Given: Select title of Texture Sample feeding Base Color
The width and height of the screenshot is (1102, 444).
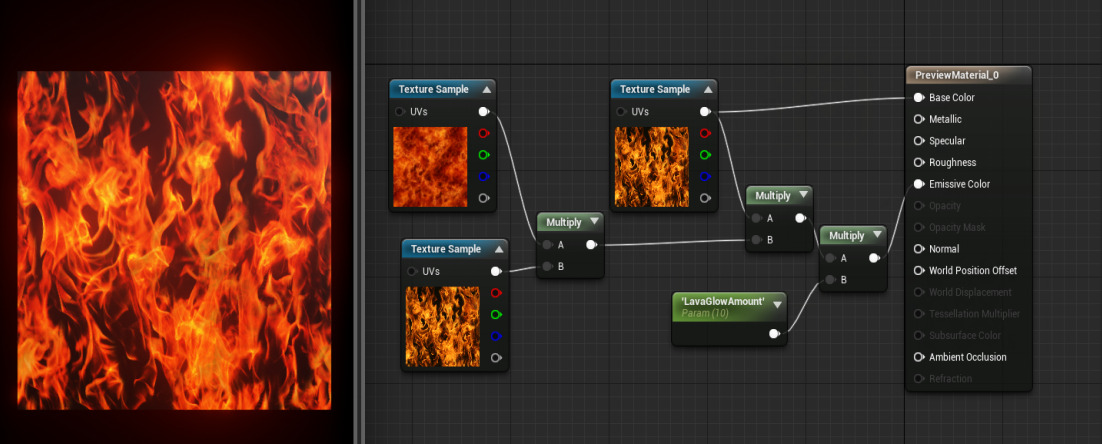Looking at the screenshot, I should point(655,89).
